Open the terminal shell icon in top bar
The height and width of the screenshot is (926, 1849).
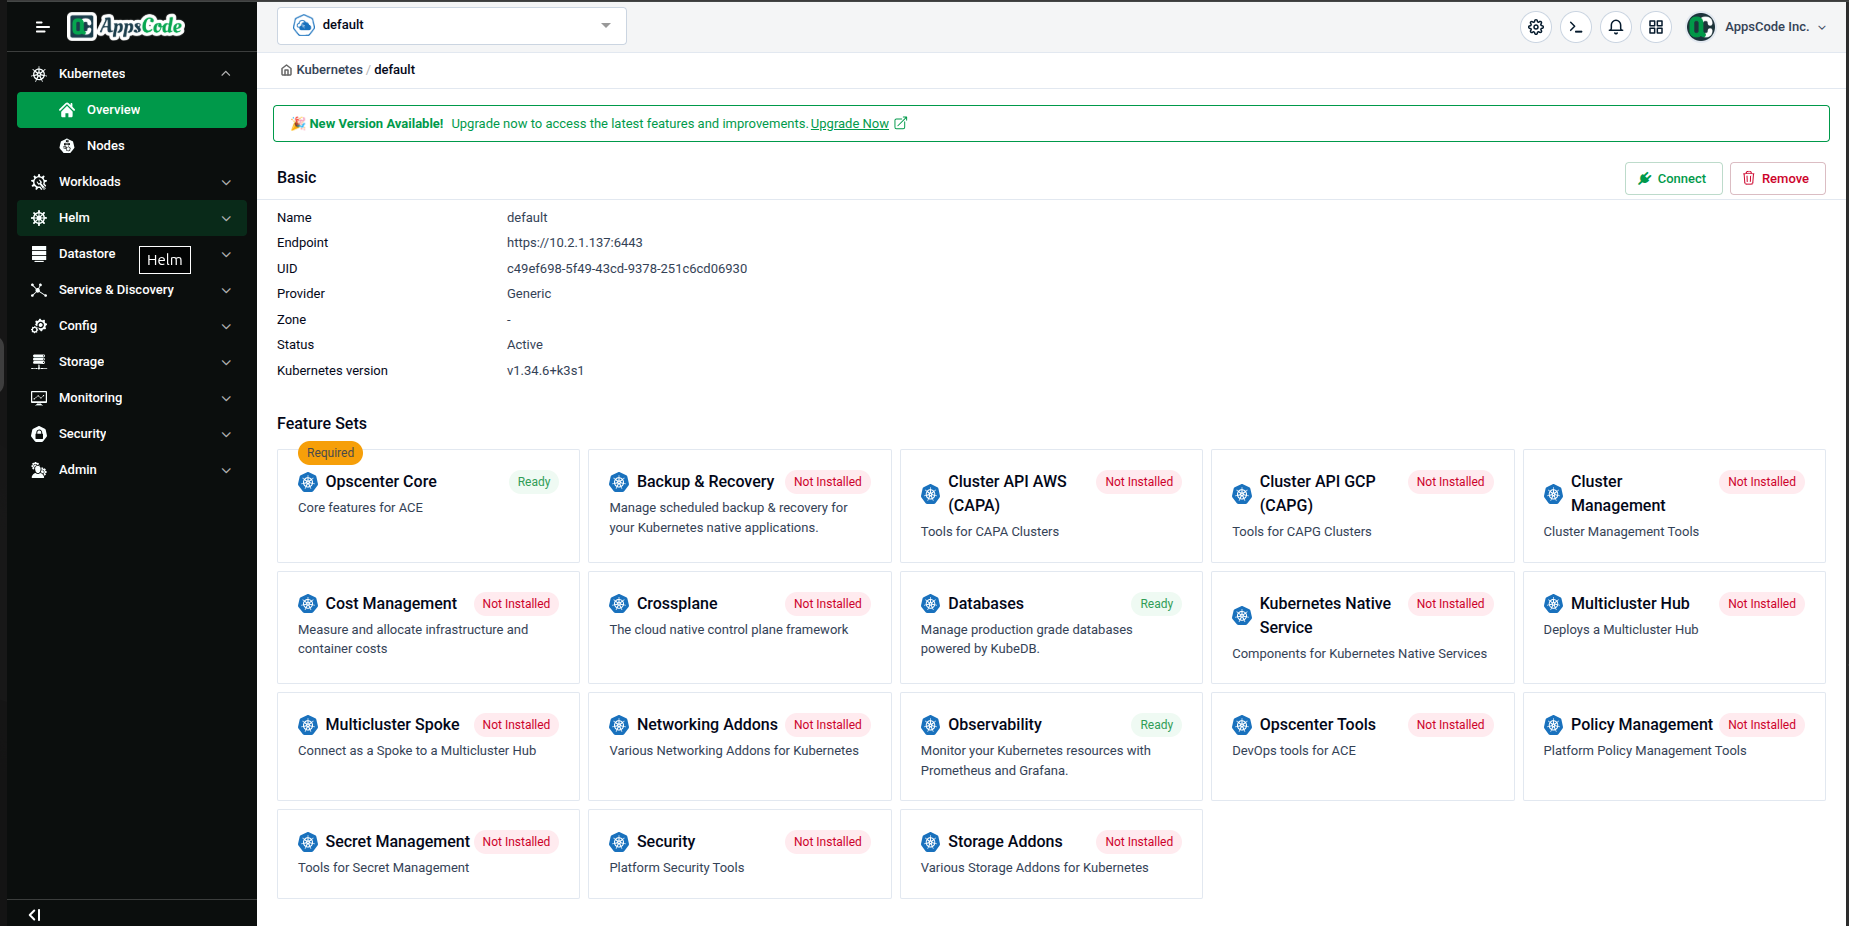pyautogui.click(x=1576, y=27)
